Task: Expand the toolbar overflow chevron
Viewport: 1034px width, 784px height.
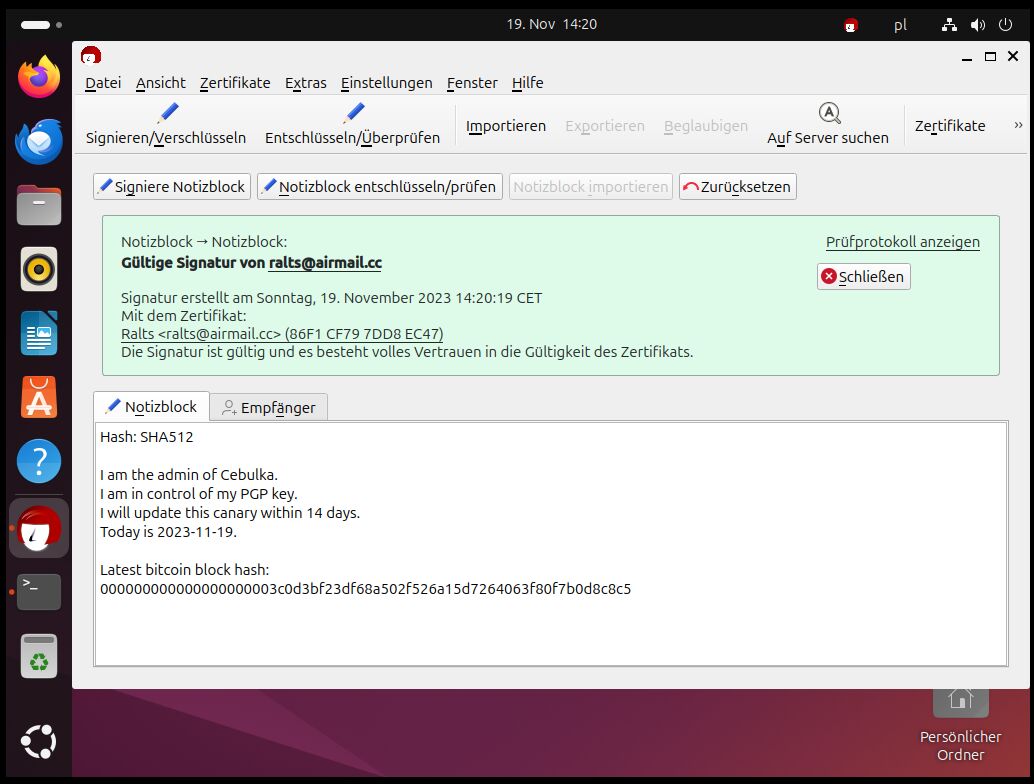Action: click(x=1018, y=125)
